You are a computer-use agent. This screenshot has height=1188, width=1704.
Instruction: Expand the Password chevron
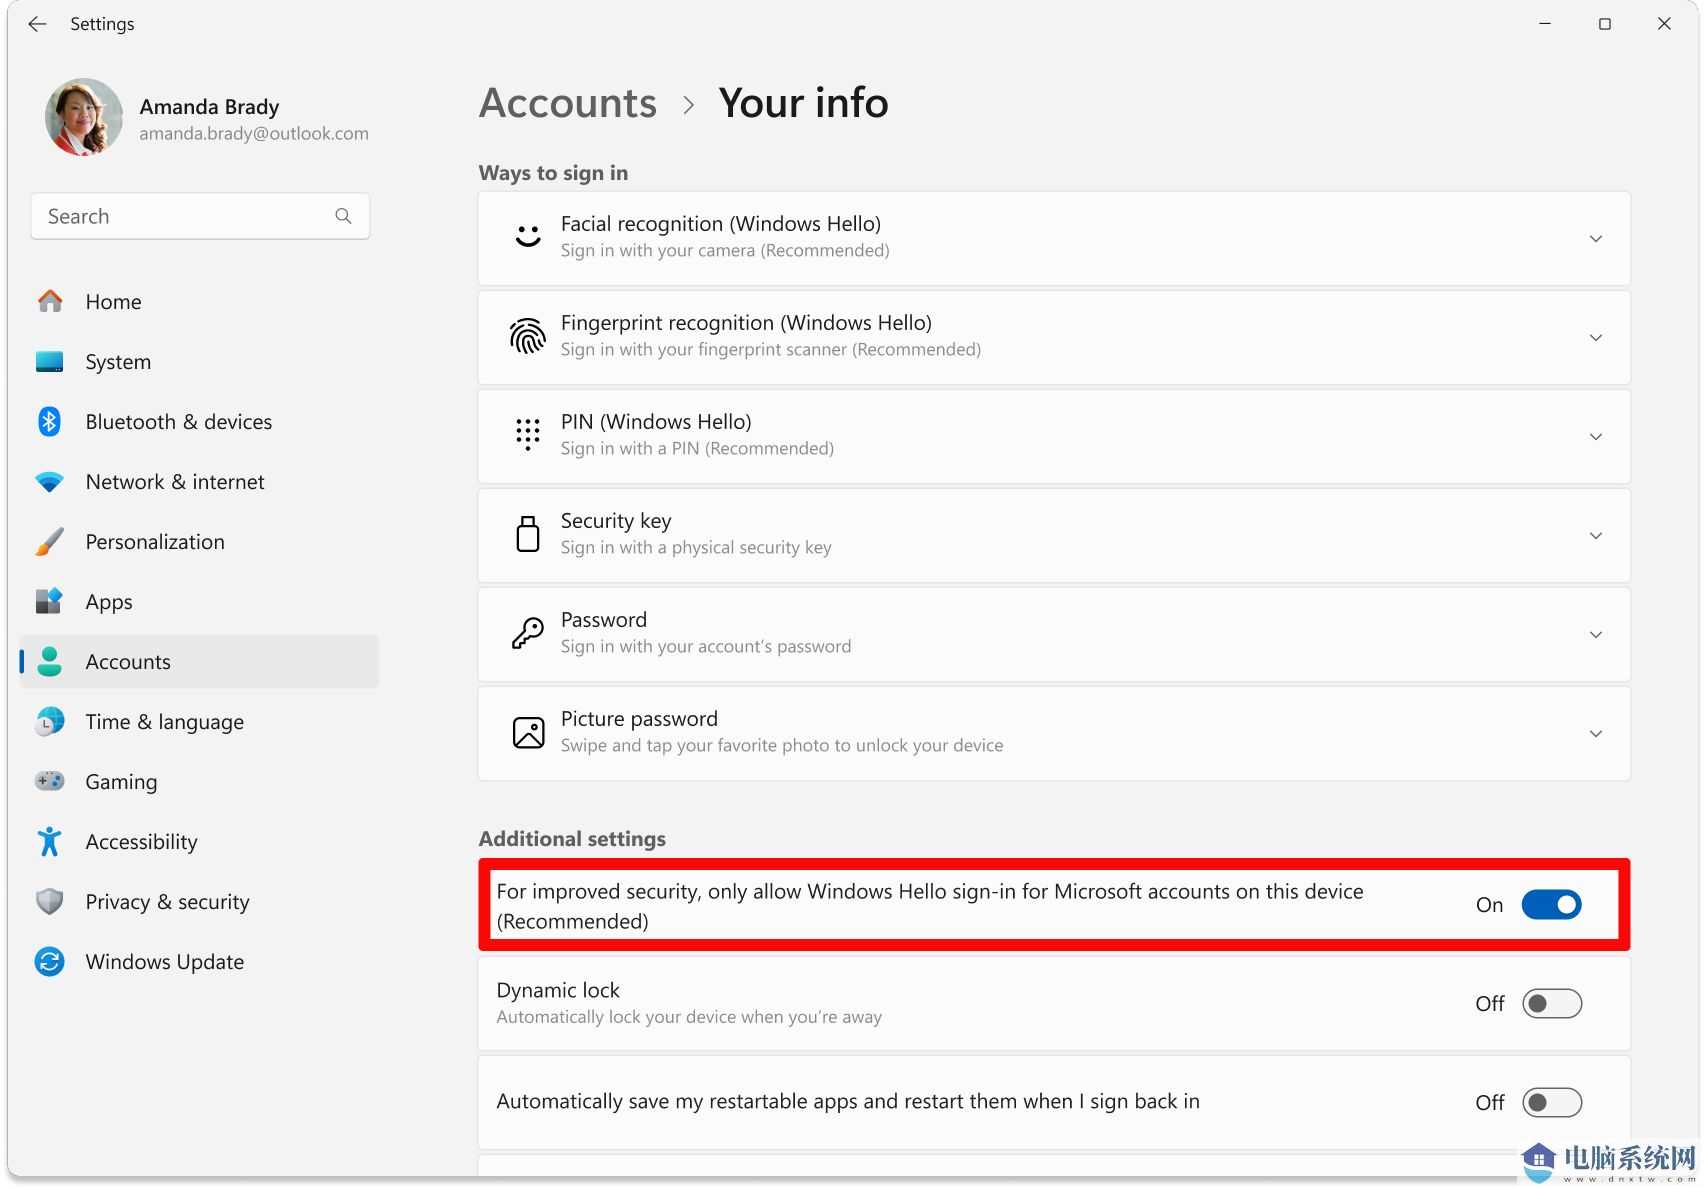coord(1596,634)
